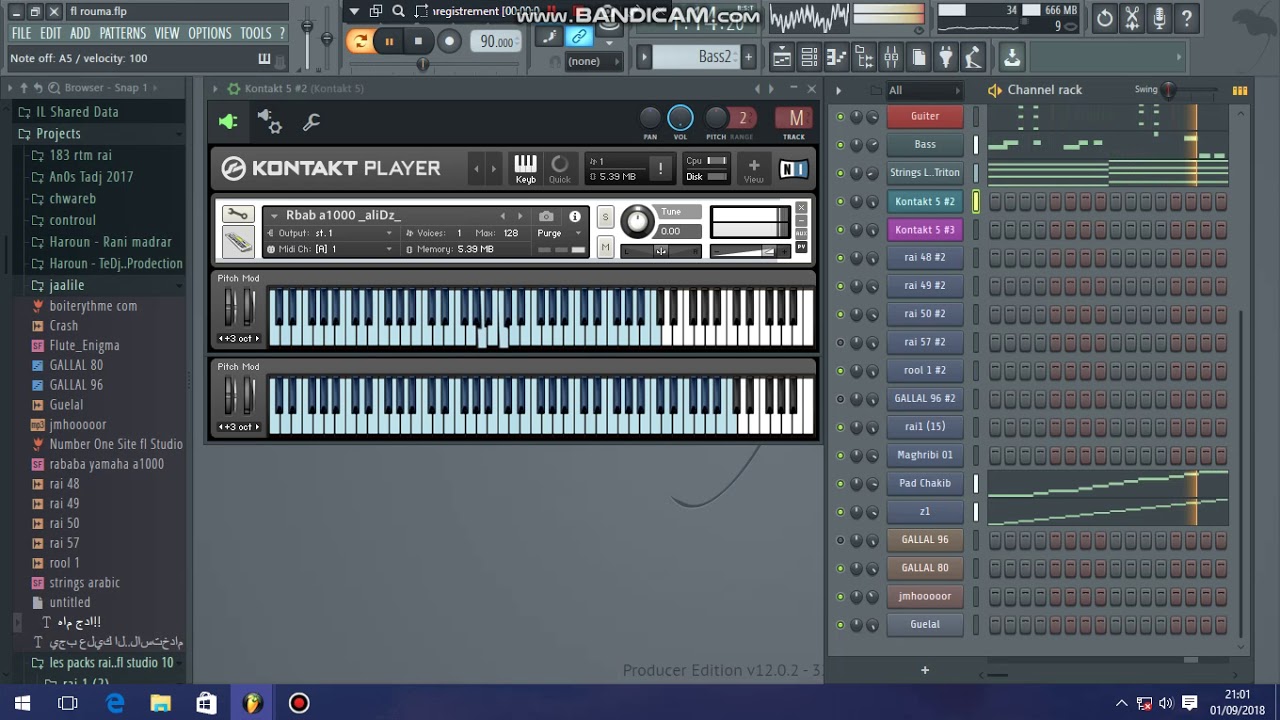Screen dimensions: 1280x720
Task: Select the Maghribi 01 channel button
Action: [x=925, y=455]
